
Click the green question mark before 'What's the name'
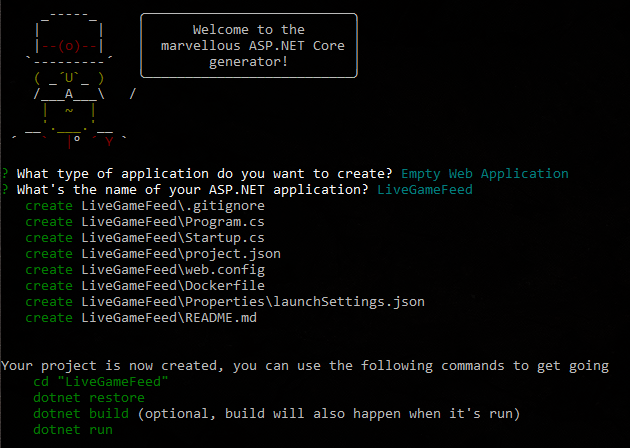(x=6, y=190)
